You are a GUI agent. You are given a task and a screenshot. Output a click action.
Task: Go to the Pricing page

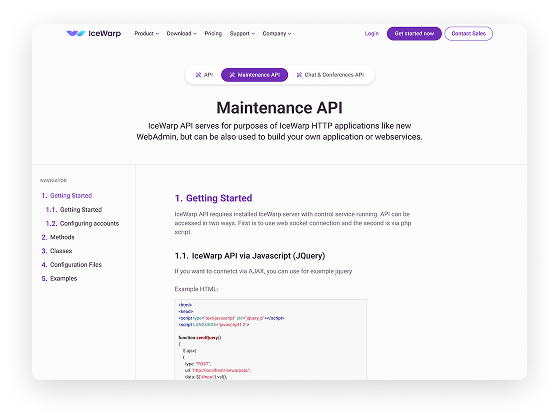coord(213,34)
